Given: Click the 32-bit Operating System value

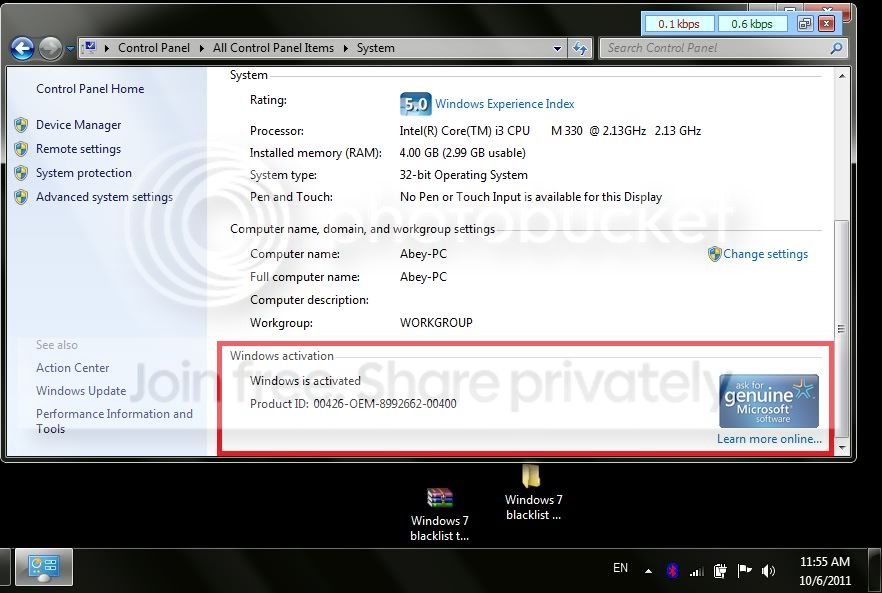Looking at the screenshot, I should pyautogui.click(x=464, y=175).
